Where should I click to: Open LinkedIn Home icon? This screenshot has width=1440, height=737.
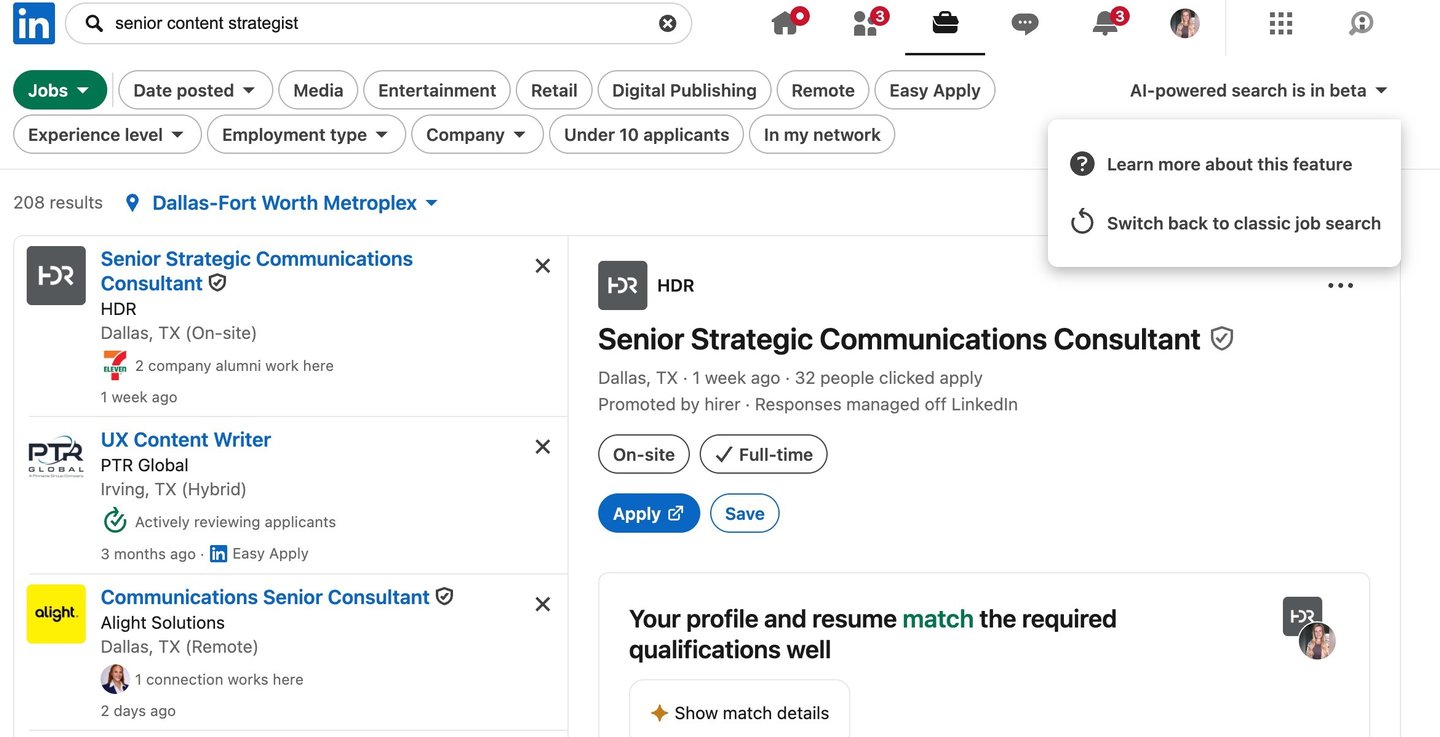coord(787,24)
